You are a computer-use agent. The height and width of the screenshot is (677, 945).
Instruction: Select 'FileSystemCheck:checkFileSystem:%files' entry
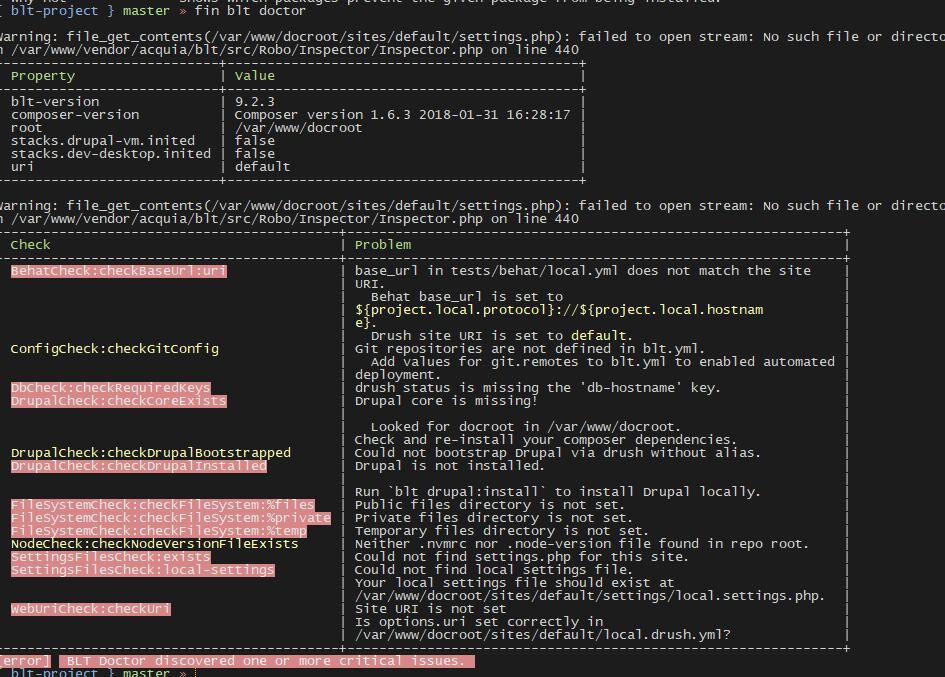(163, 505)
